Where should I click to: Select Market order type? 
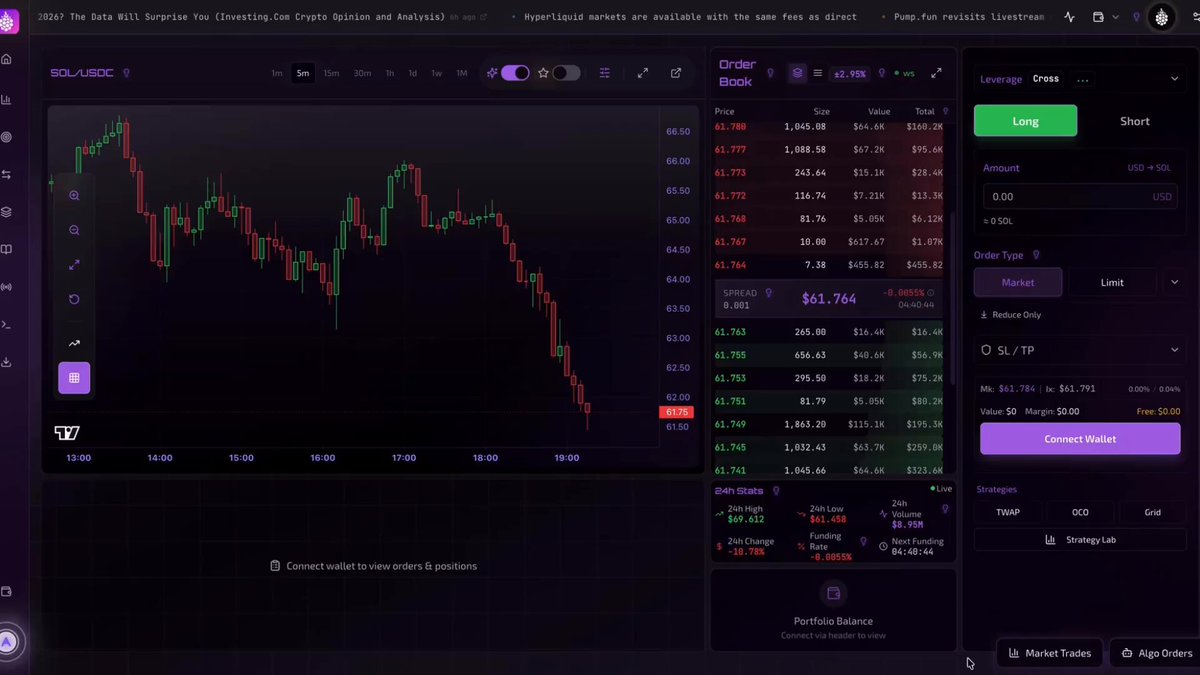tap(1018, 283)
